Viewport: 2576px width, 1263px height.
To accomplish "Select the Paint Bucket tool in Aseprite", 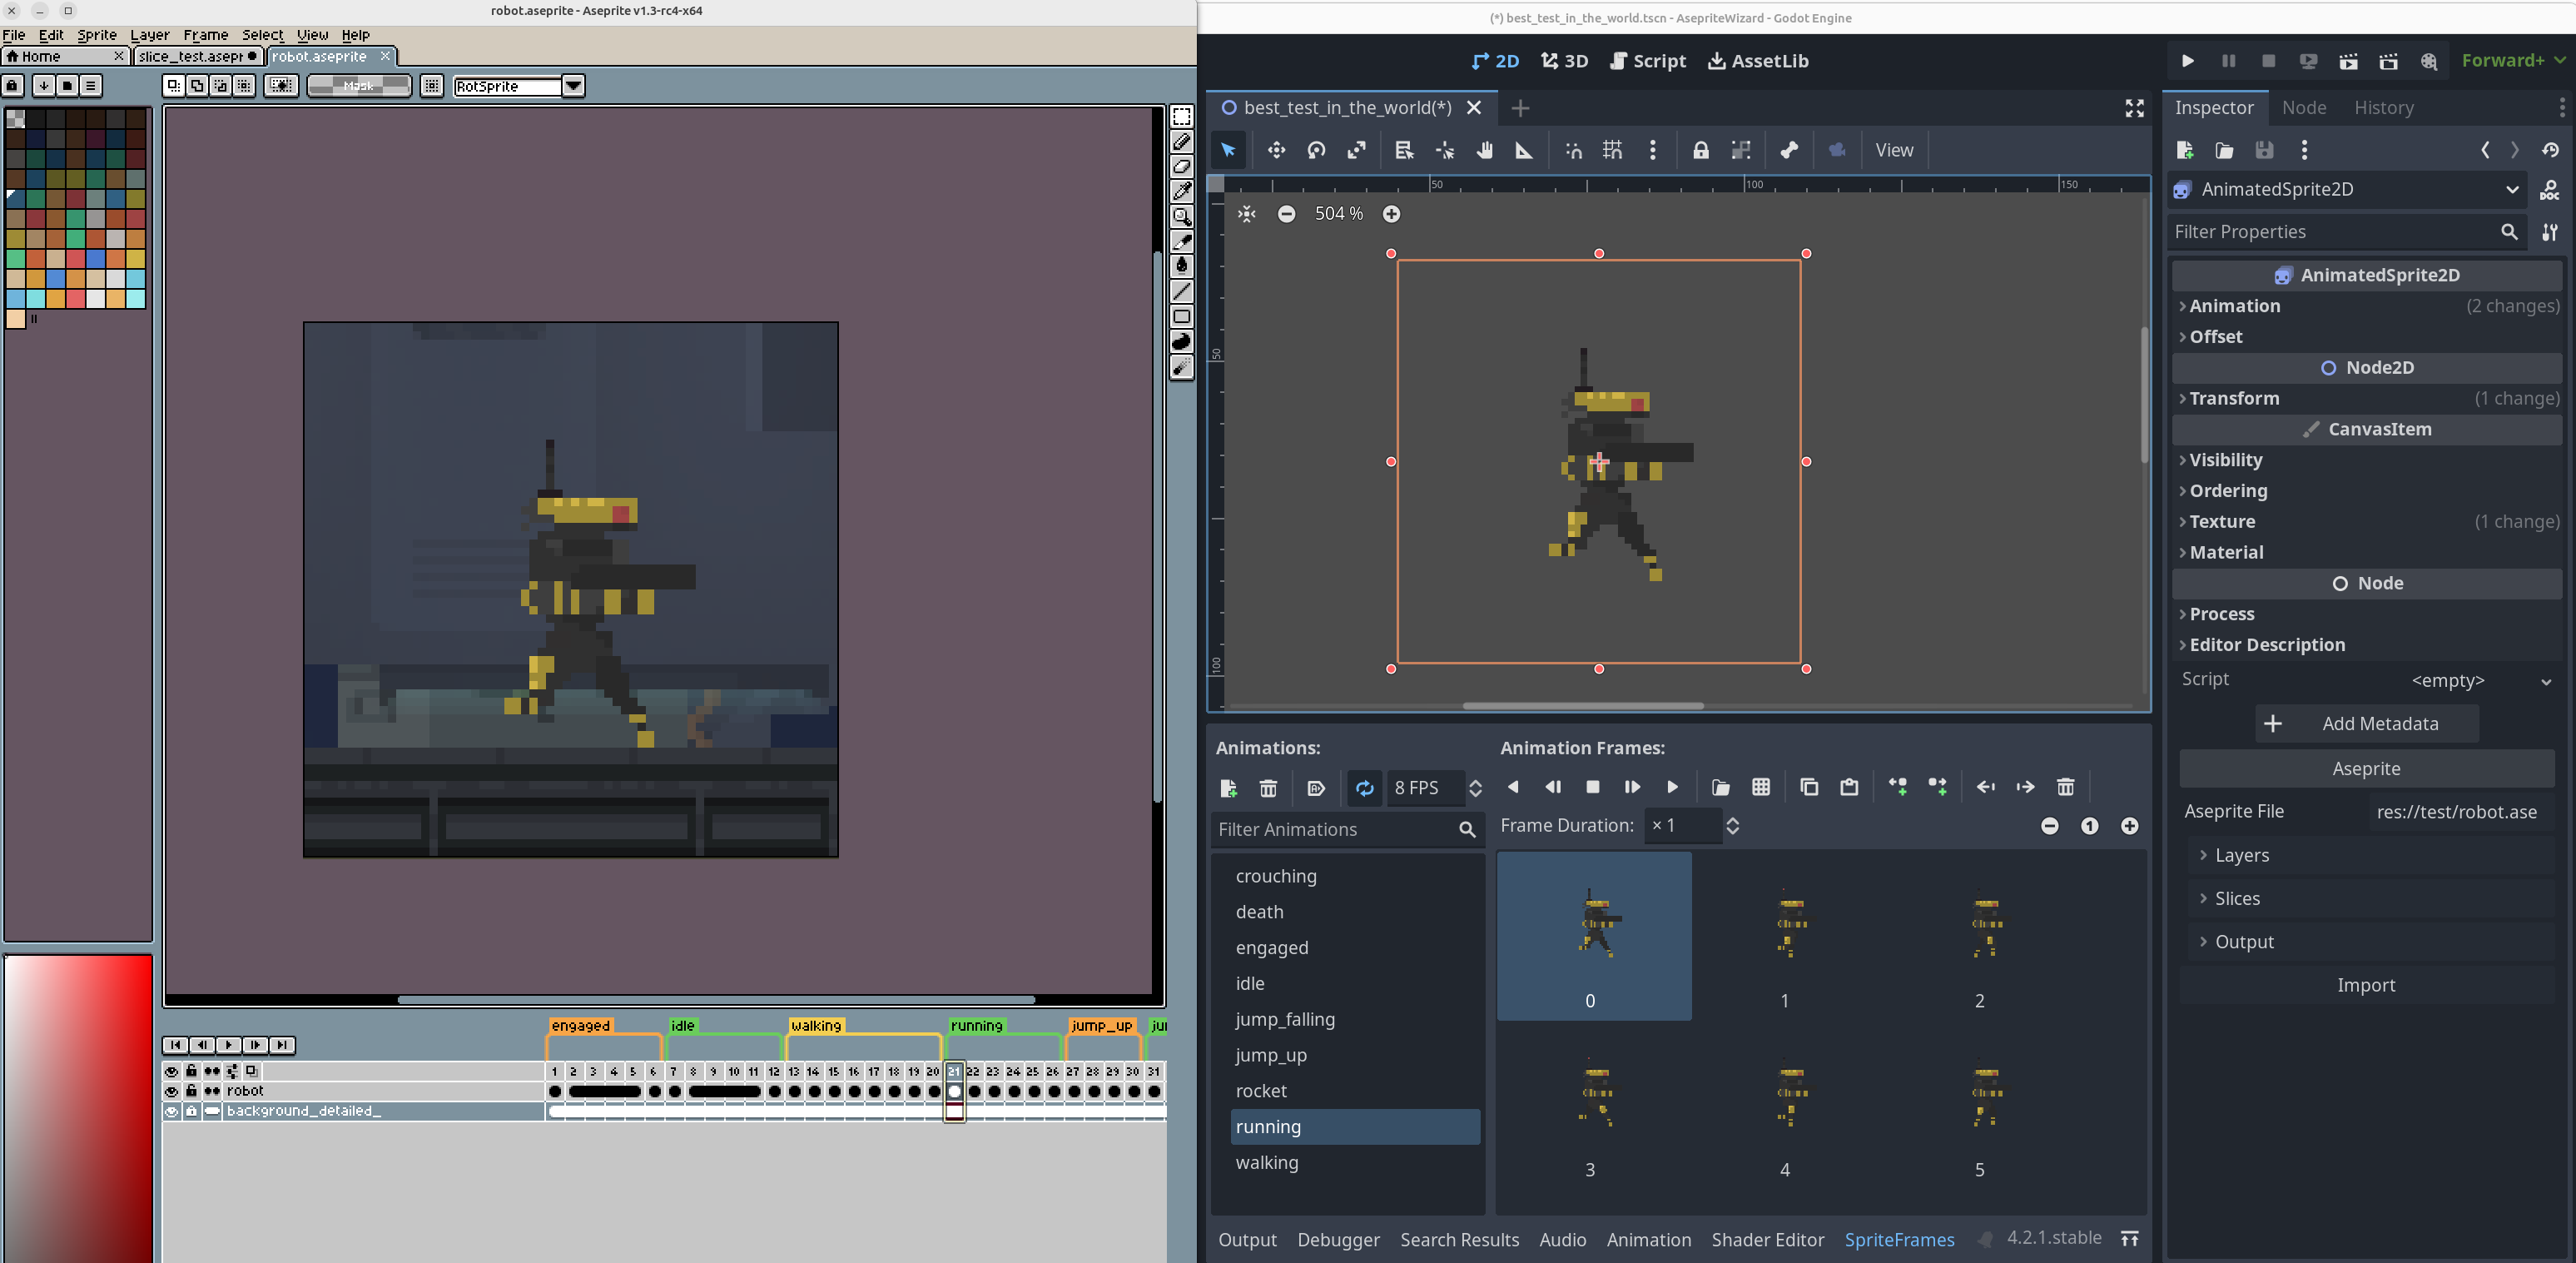I will tap(1181, 266).
